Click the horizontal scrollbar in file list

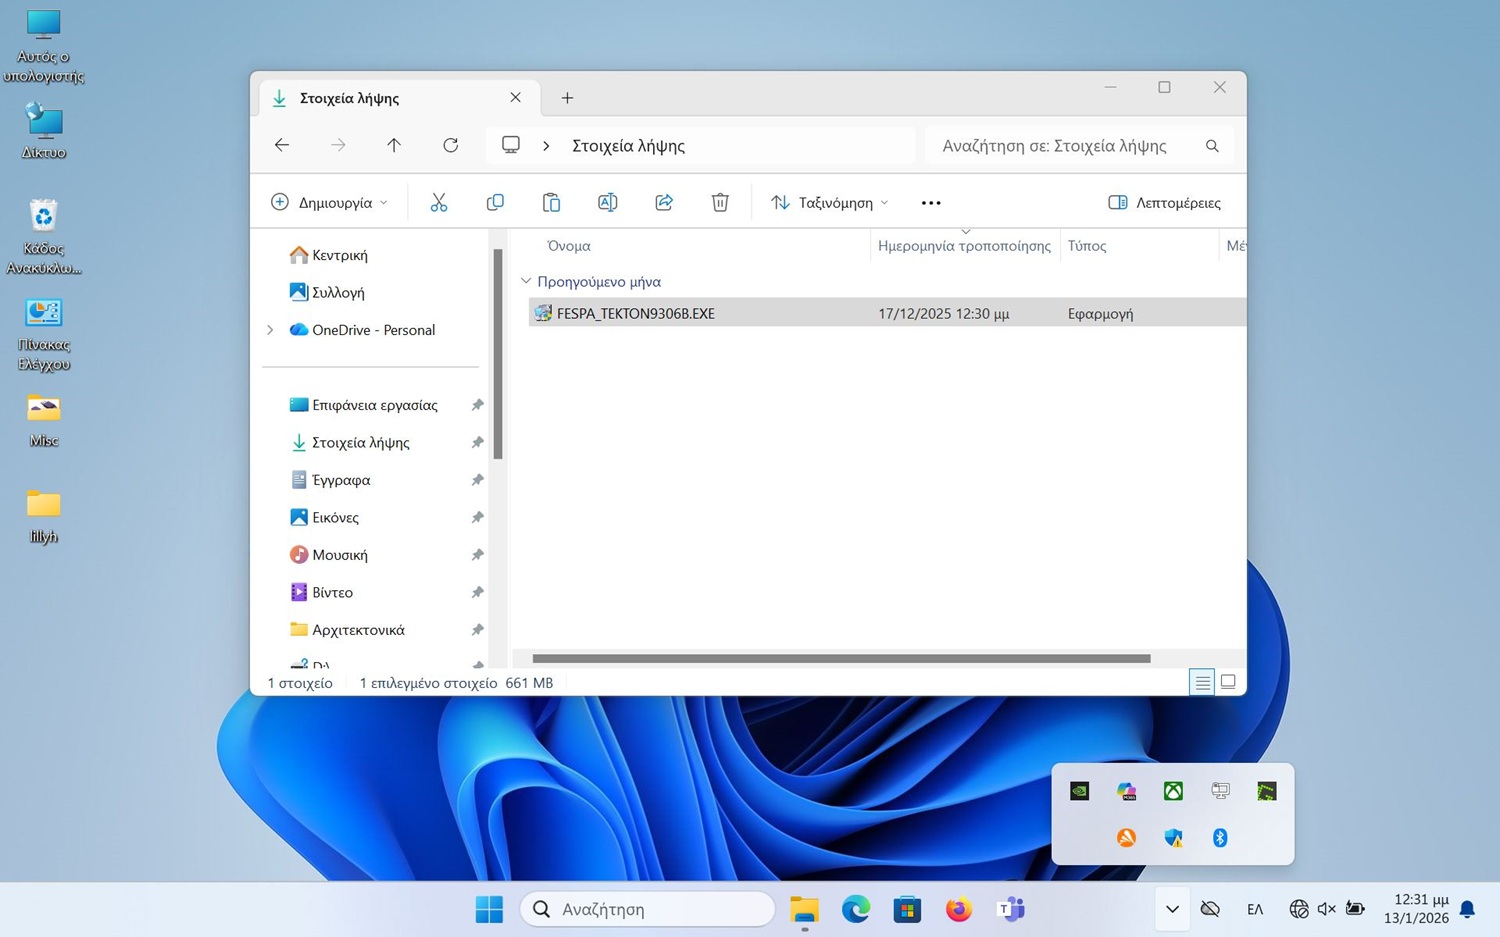click(x=840, y=659)
